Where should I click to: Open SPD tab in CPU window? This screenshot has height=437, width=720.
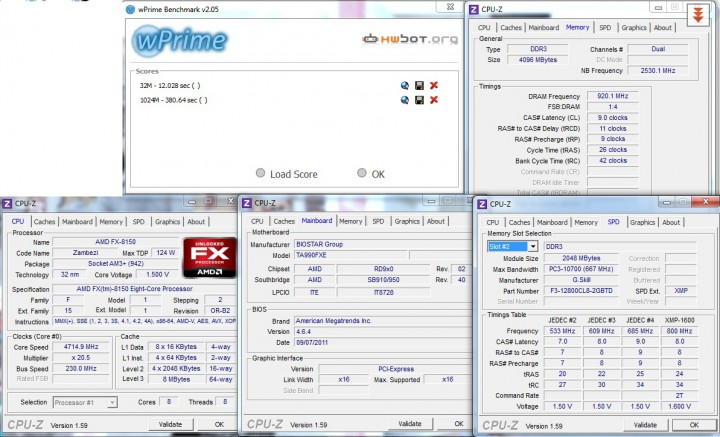(x=139, y=222)
